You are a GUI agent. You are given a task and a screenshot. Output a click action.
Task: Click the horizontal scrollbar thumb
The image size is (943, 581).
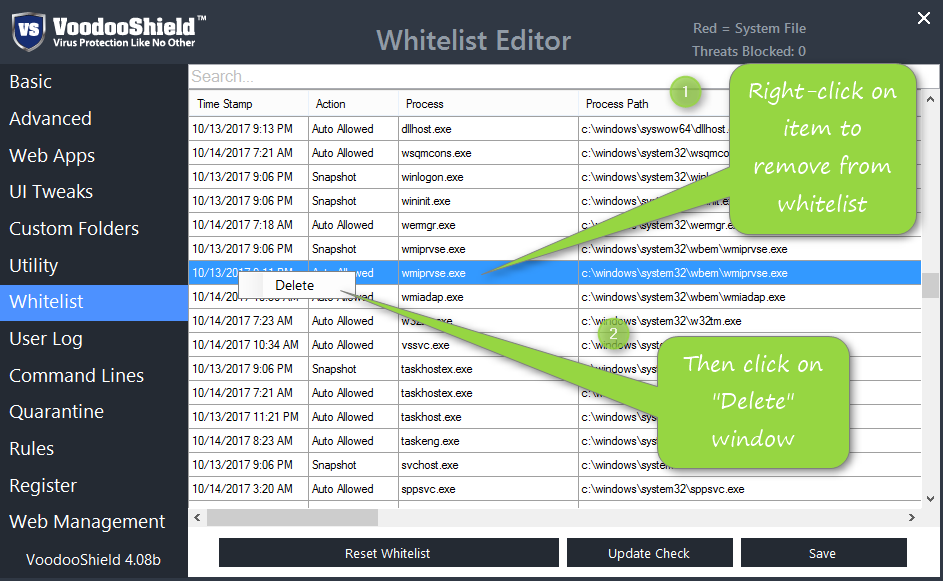[x=292, y=517]
